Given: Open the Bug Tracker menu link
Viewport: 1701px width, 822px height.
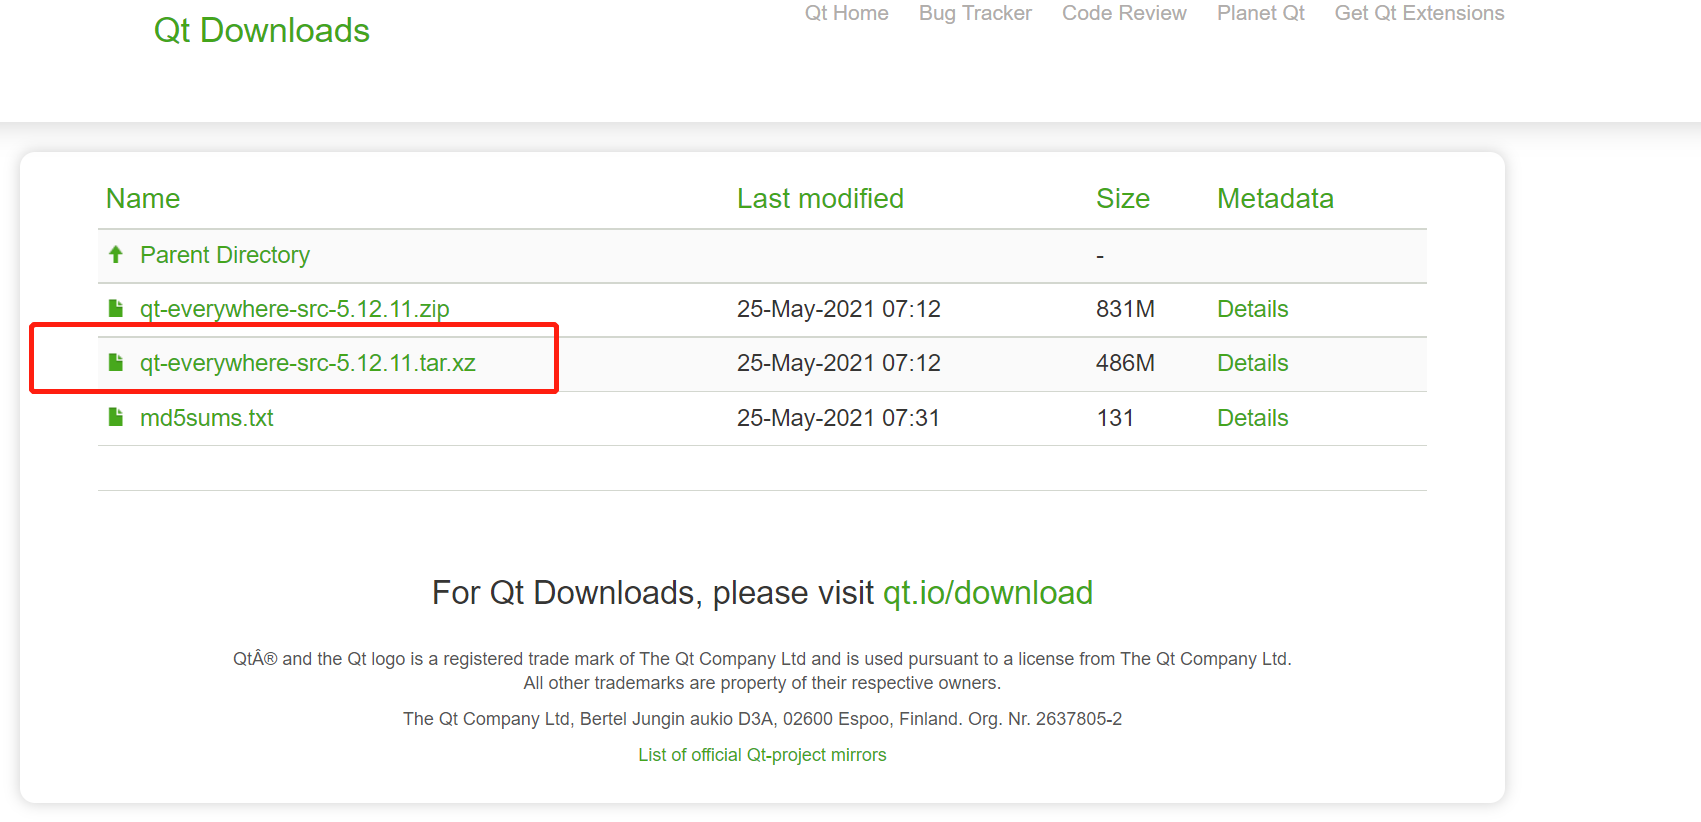Looking at the screenshot, I should tap(975, 13).
